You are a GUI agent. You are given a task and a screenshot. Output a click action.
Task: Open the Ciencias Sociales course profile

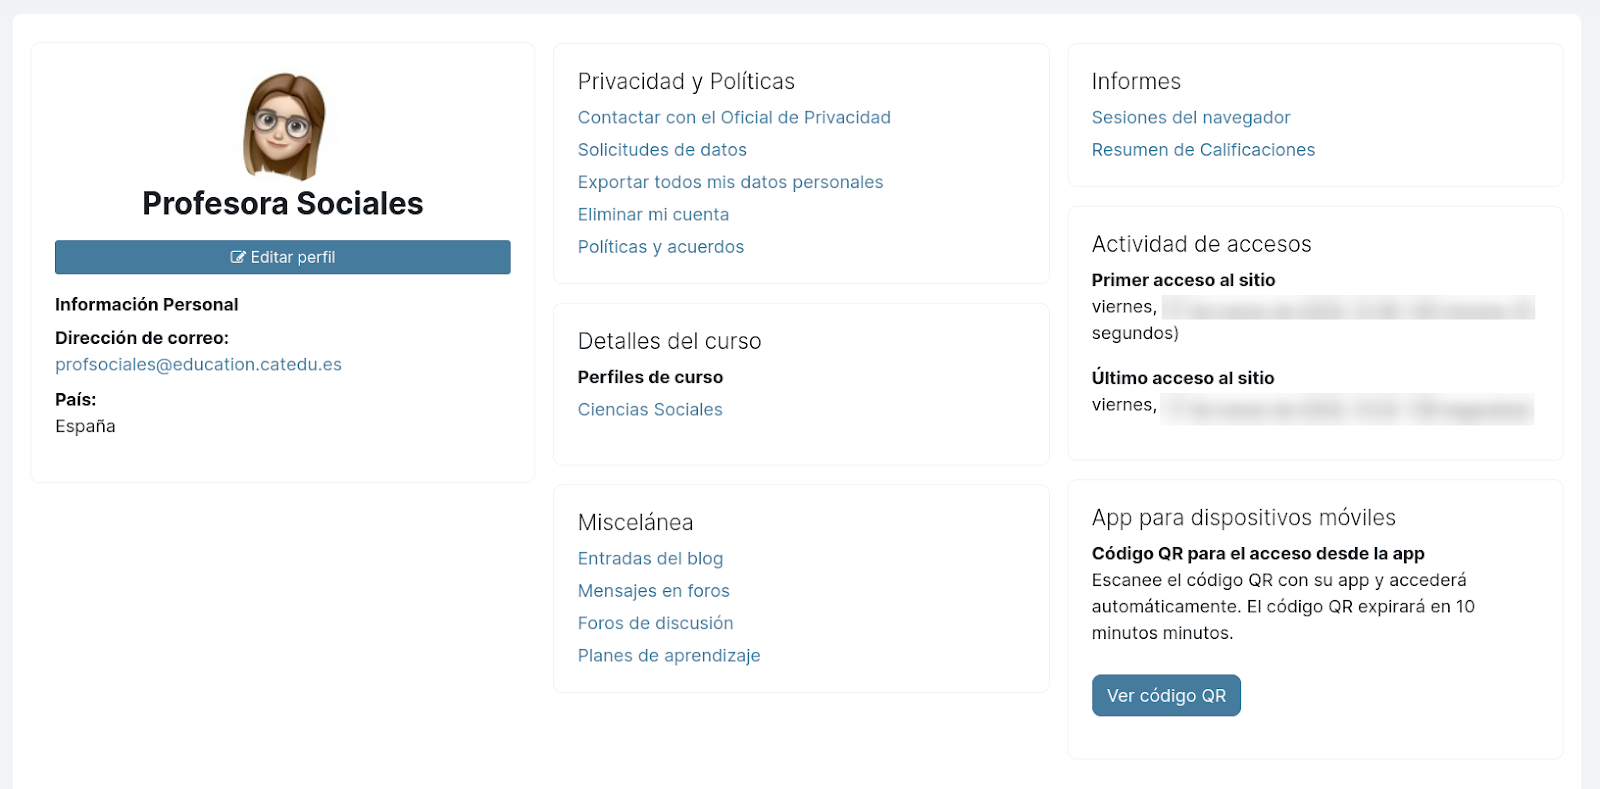click(x=650, y=410)
